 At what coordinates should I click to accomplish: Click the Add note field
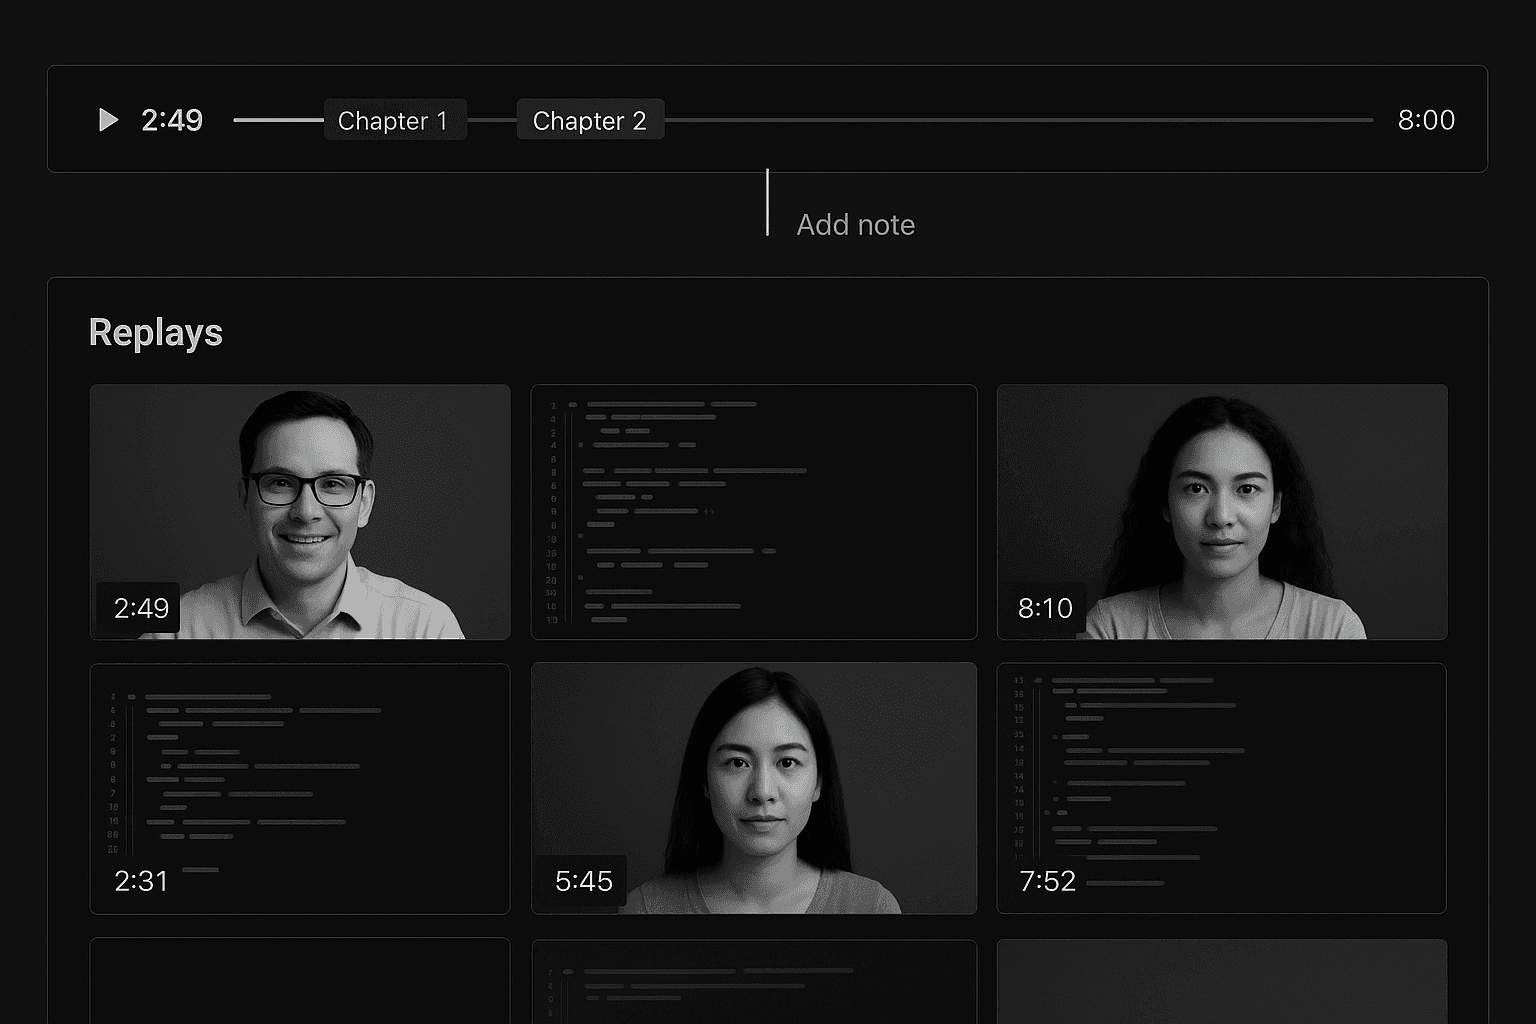(855, 225)
